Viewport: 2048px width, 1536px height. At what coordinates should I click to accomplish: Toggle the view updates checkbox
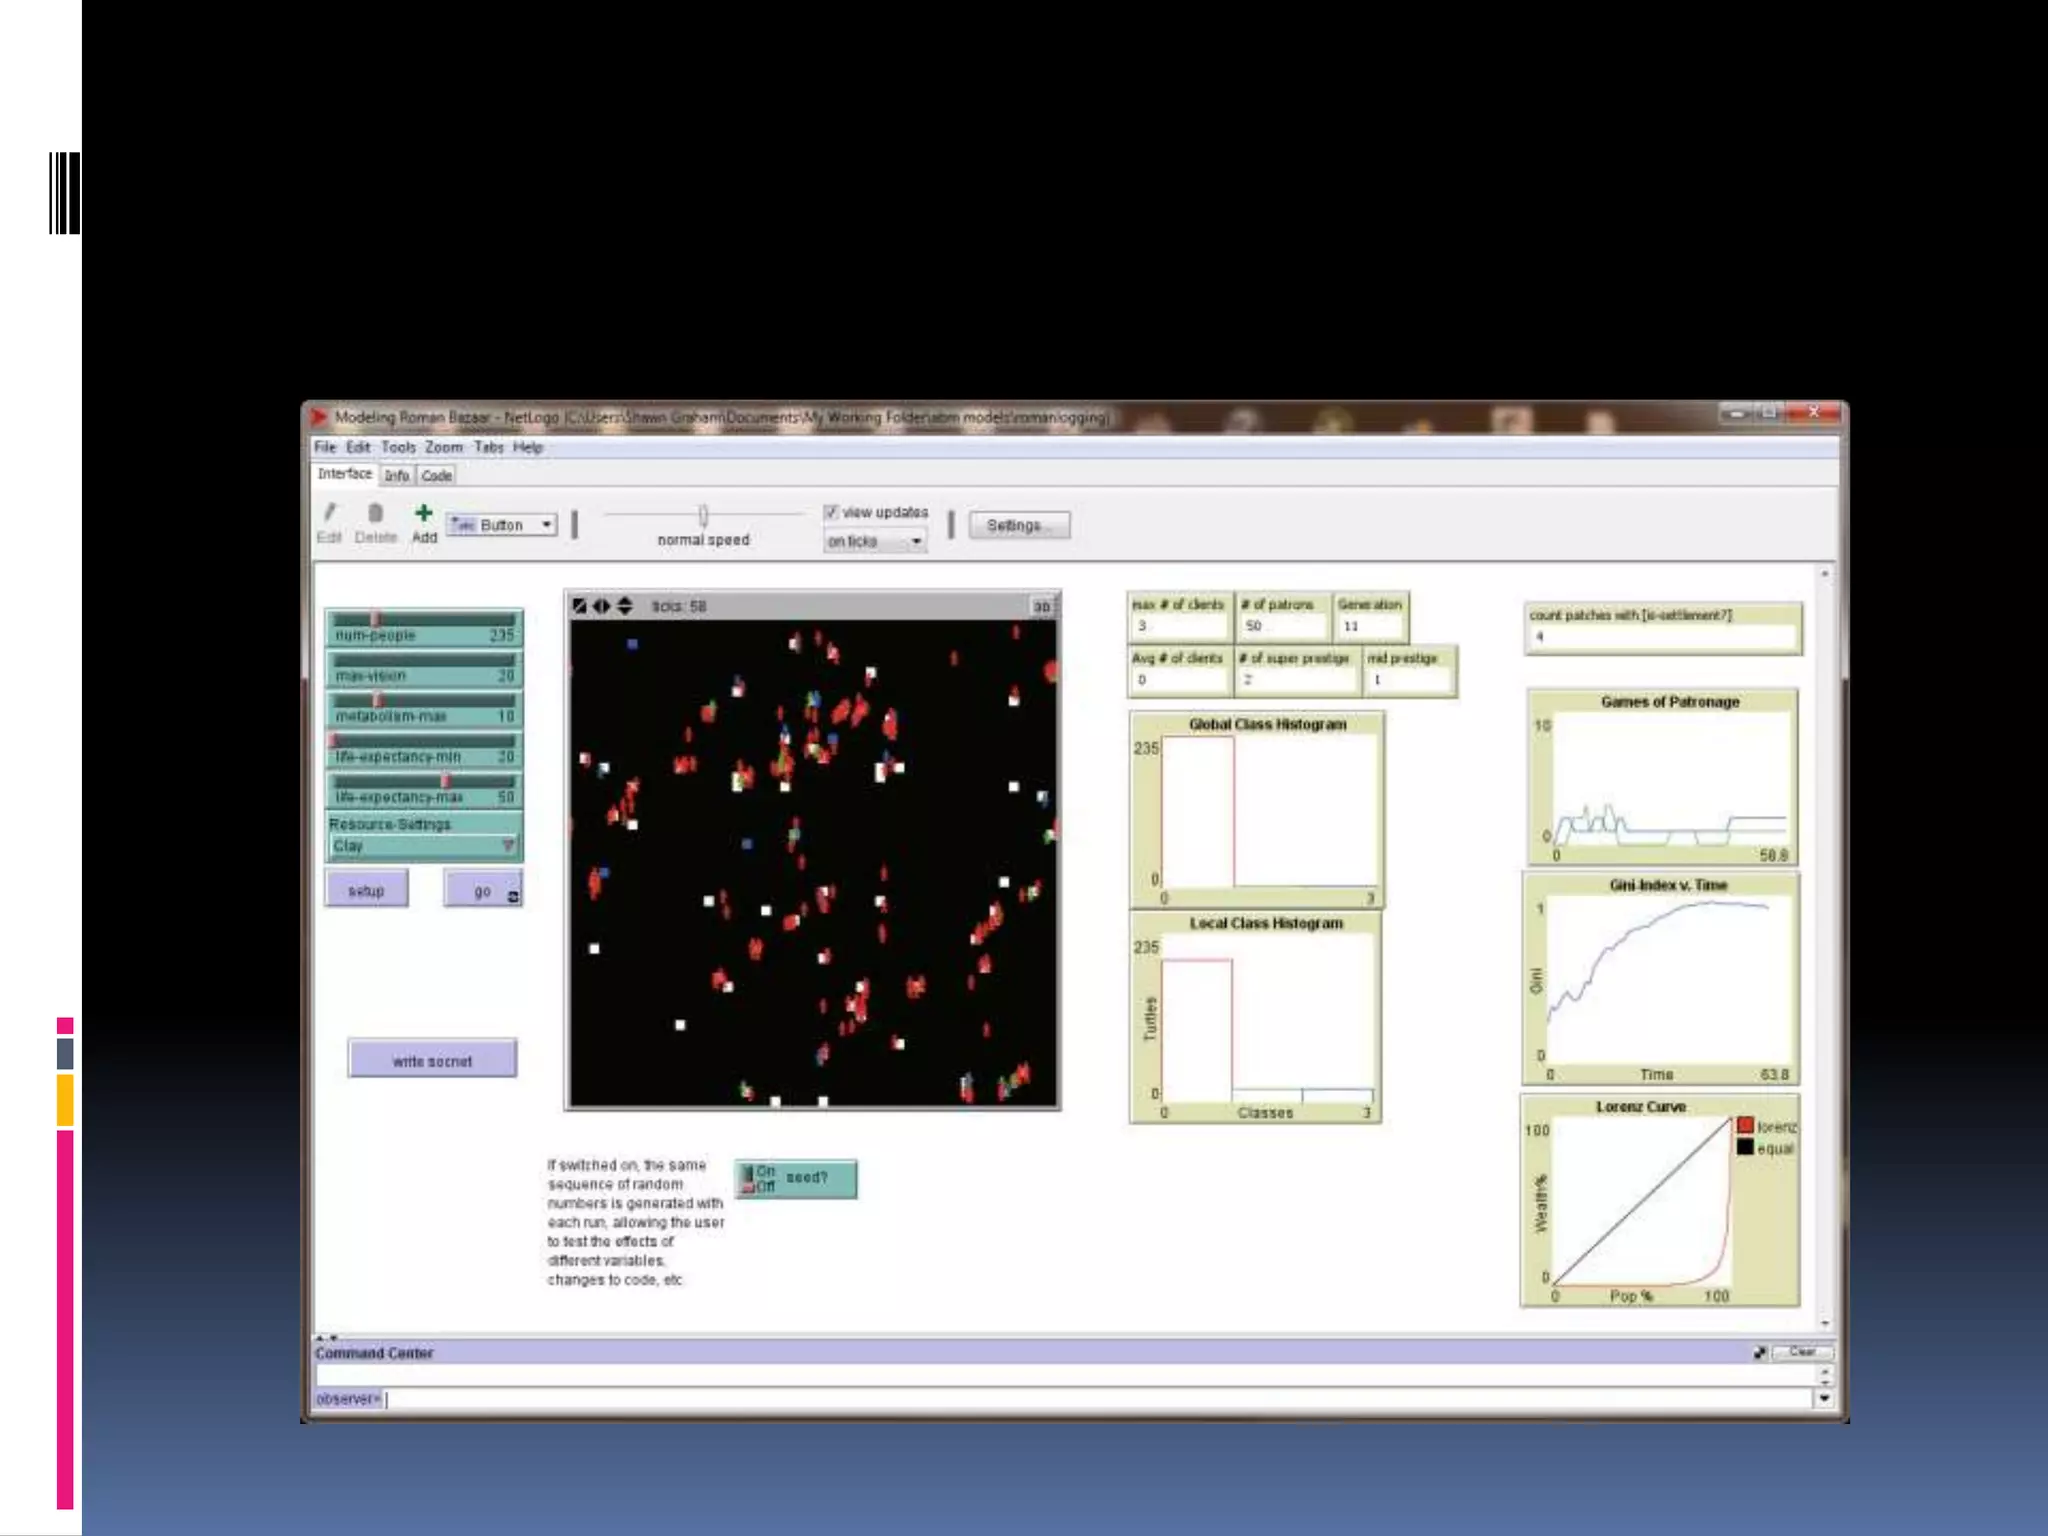pyautogui.click(x=831, y=512)
